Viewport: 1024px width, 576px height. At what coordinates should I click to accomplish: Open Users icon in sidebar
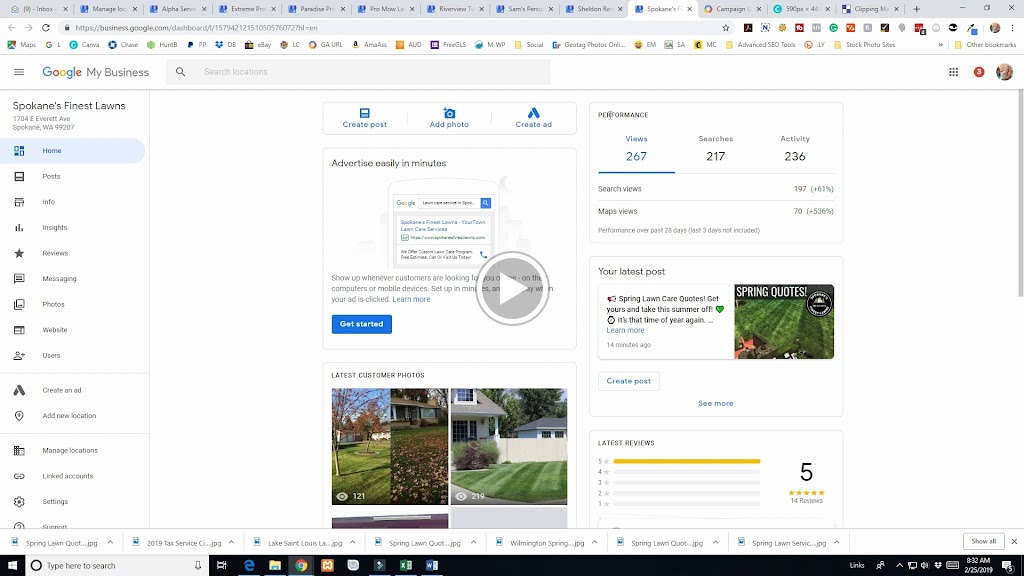coord(19,355)
